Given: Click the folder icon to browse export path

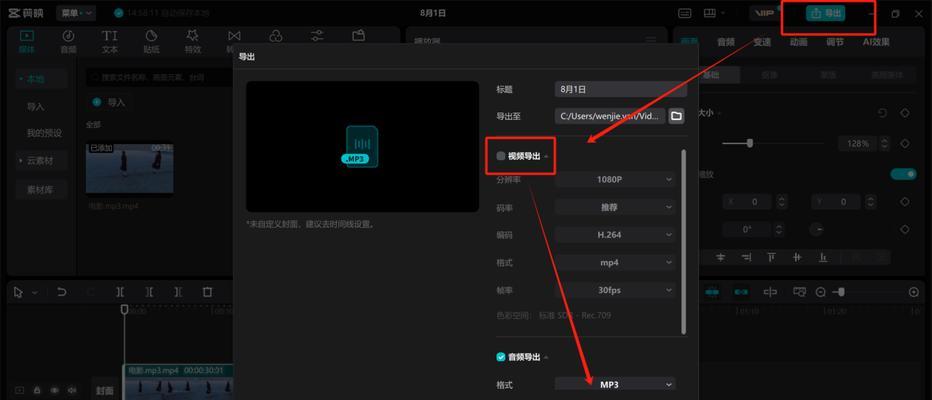Looking at the screenshot, I should (676, 116).
